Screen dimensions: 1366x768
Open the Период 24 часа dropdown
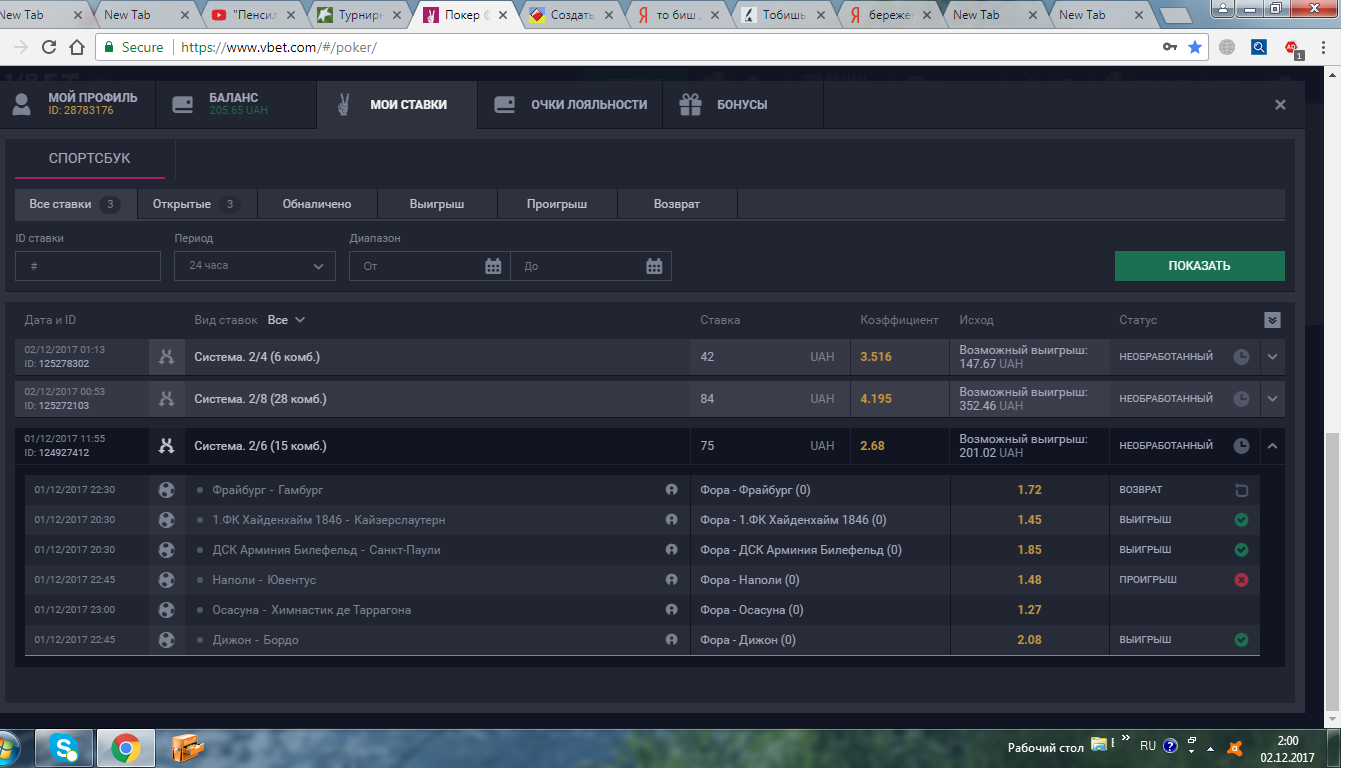pos(255,266)
